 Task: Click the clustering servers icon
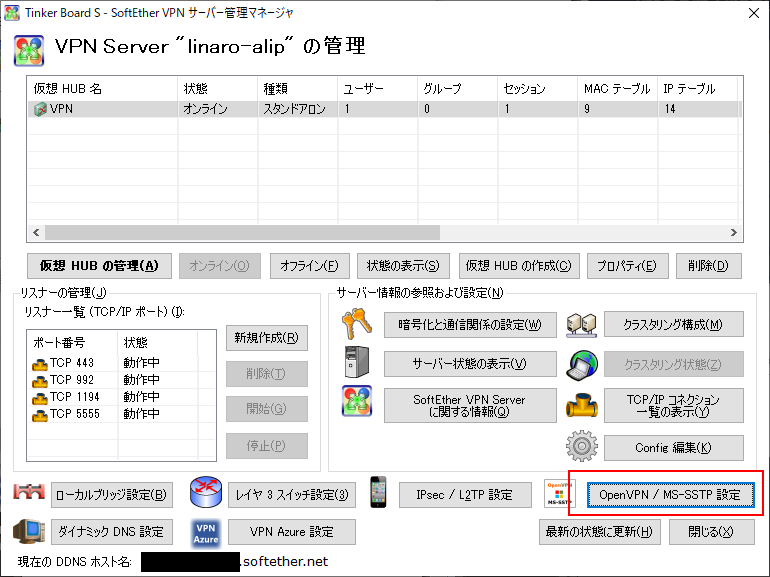[581, 325]
